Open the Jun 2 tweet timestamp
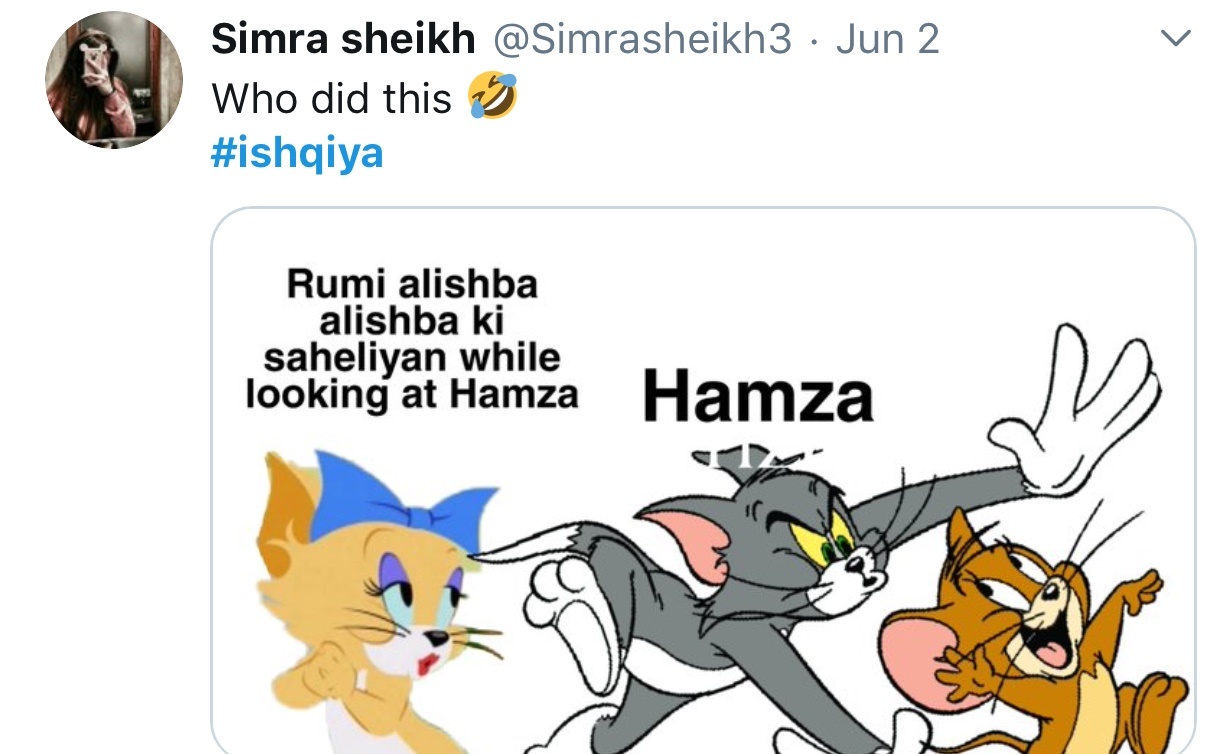 [x=888, y=40]
